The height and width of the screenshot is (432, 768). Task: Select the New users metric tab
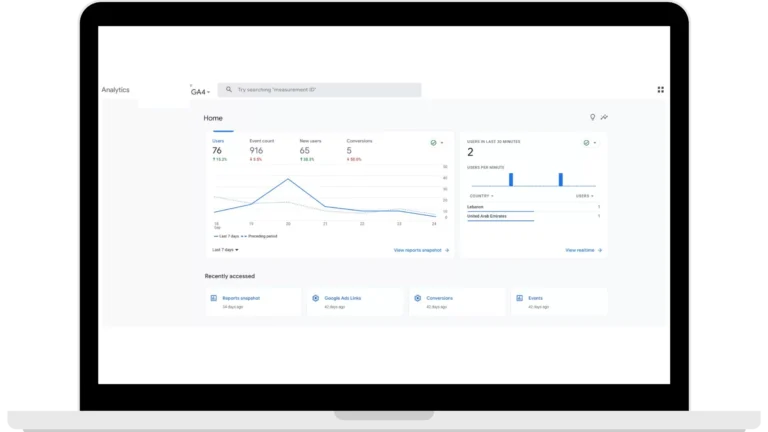click(x=310, y=150)
